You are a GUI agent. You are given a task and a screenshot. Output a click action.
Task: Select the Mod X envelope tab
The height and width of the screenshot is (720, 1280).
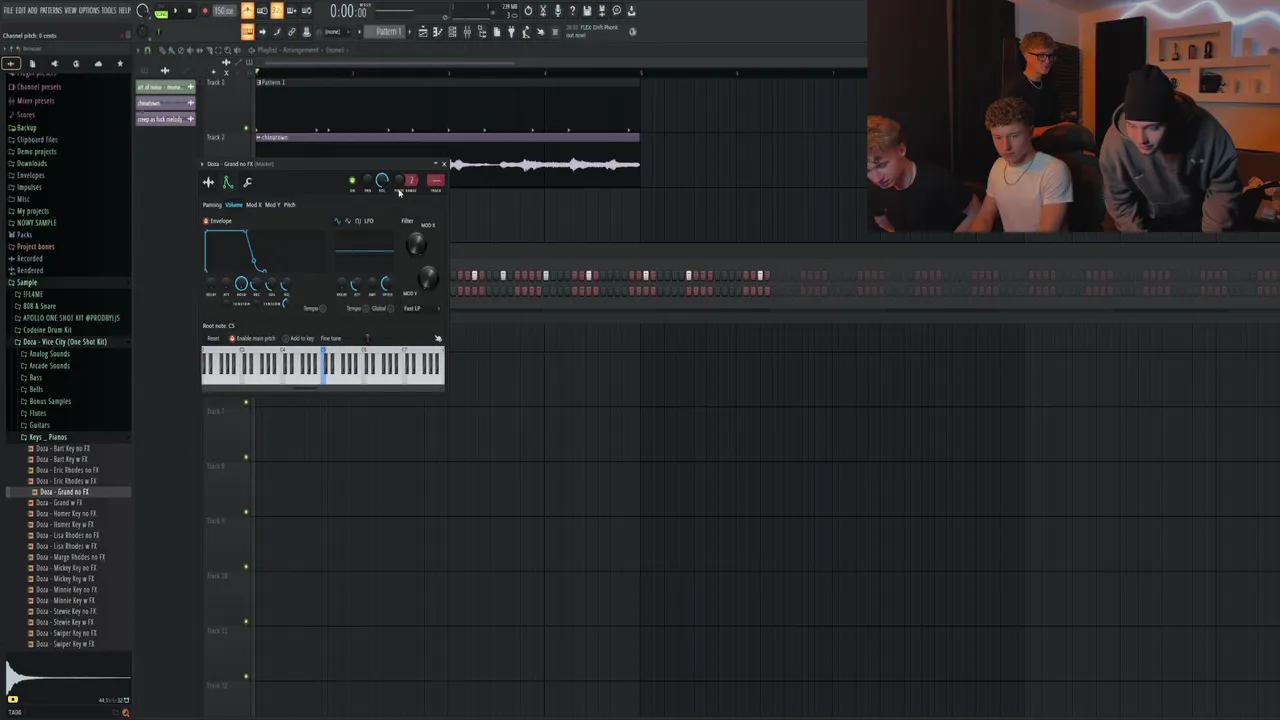coord(254,205)
